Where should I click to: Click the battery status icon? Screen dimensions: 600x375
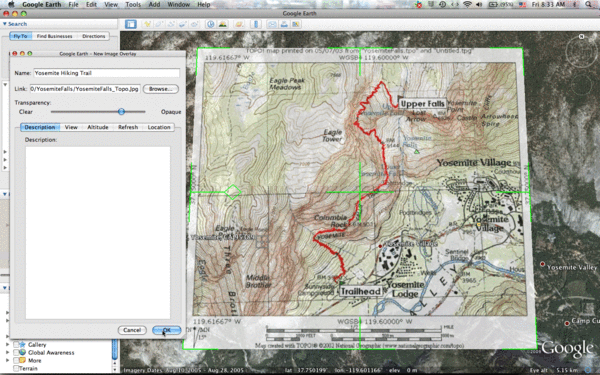coord(493,4)
